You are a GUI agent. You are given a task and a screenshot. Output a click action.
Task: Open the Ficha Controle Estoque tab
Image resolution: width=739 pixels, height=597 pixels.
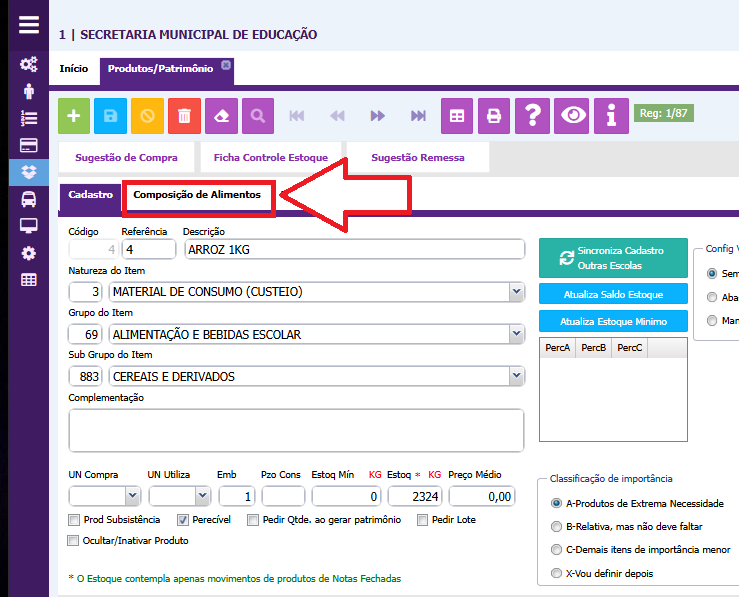coord(270,158)
